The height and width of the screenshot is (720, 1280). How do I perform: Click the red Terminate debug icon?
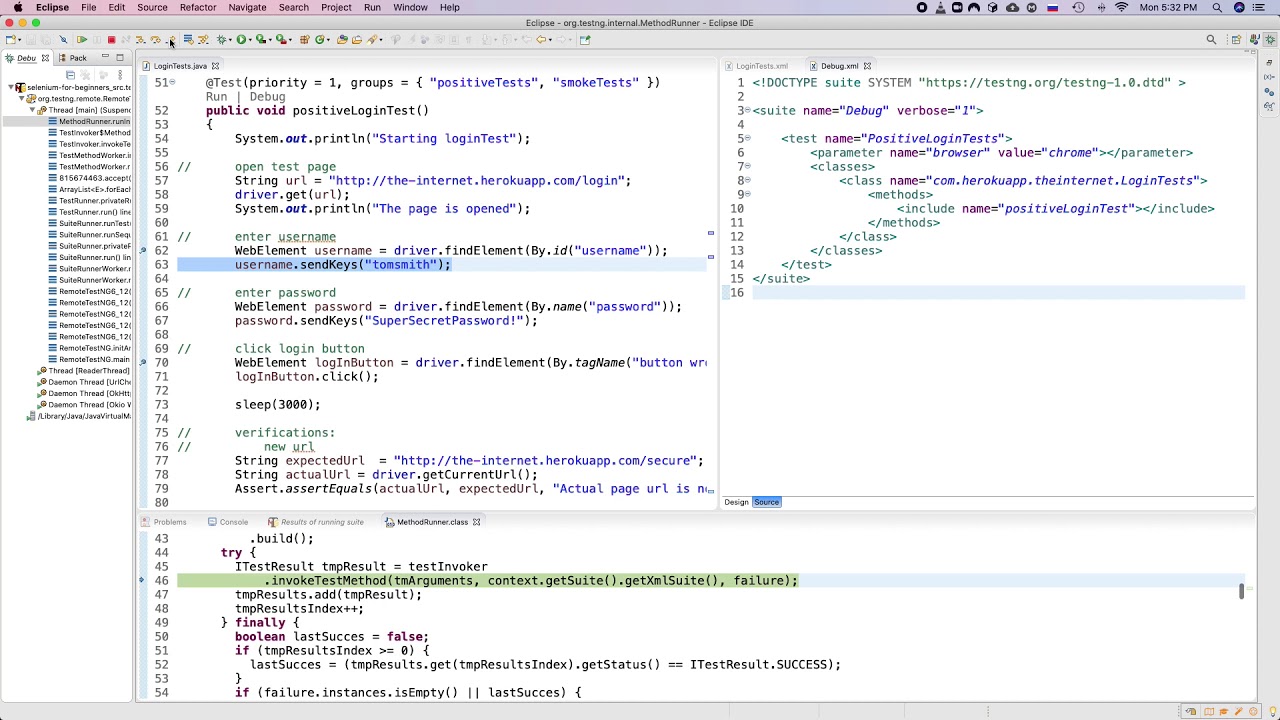[x=111, y=40]
